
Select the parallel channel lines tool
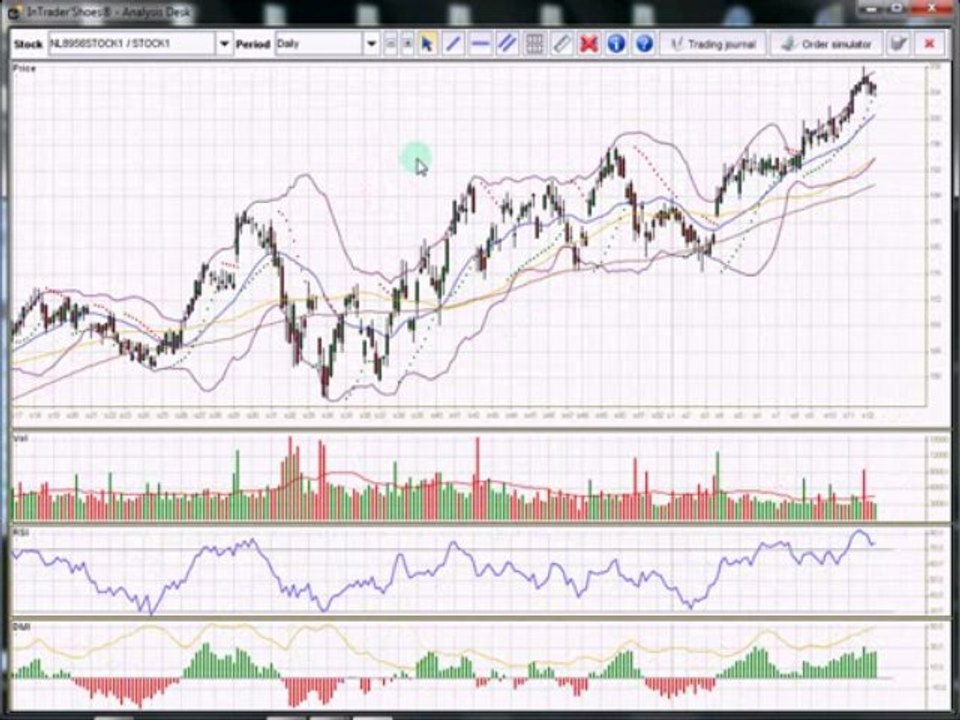[507, 44]
